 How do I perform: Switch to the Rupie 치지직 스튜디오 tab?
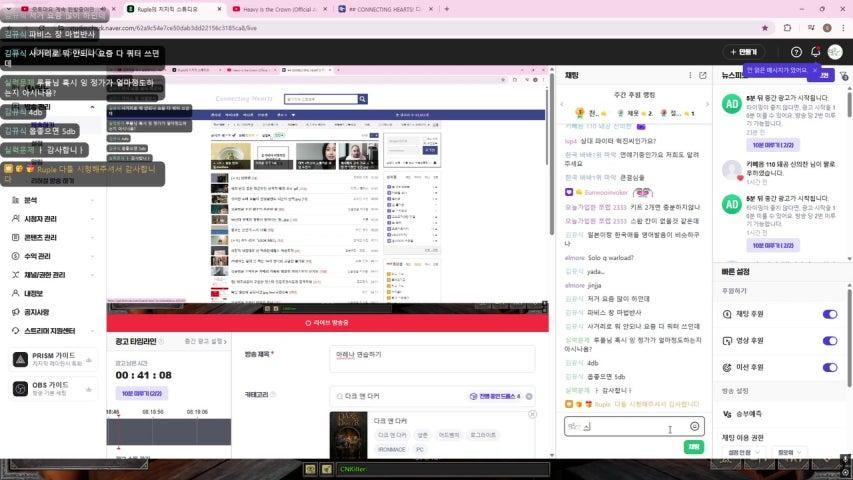tap(175, 9)
